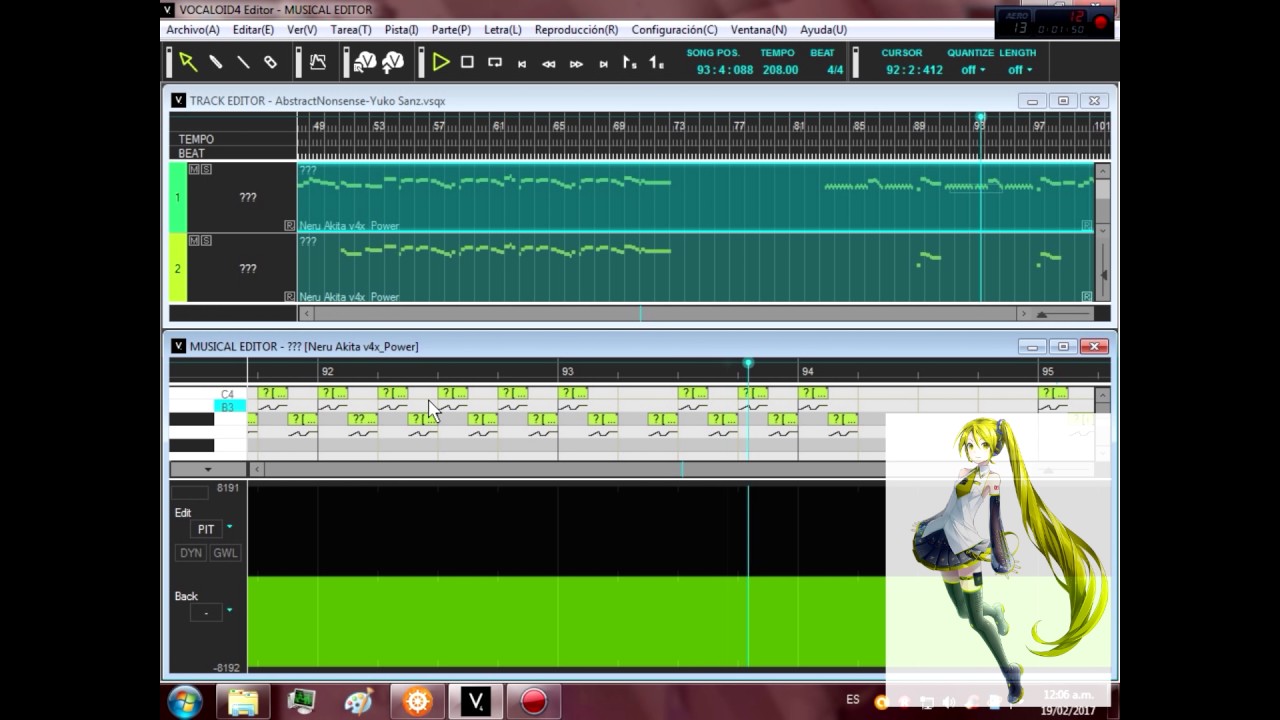1280x720 pixels.
Task: Open the Letra(L) menu
Action: 503,30
